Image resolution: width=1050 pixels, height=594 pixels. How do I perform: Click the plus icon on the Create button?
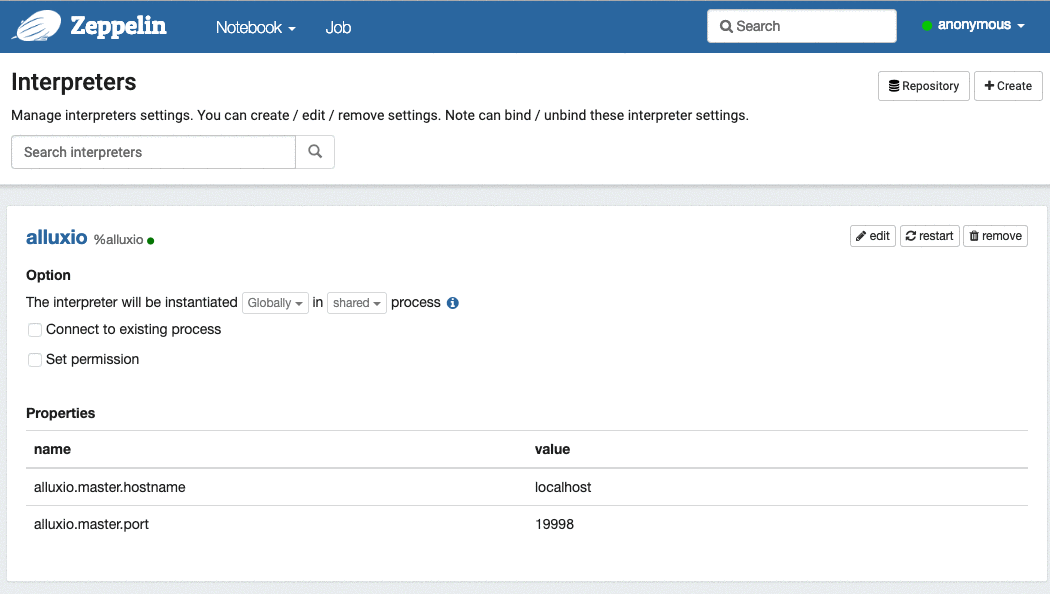(989, 85)
